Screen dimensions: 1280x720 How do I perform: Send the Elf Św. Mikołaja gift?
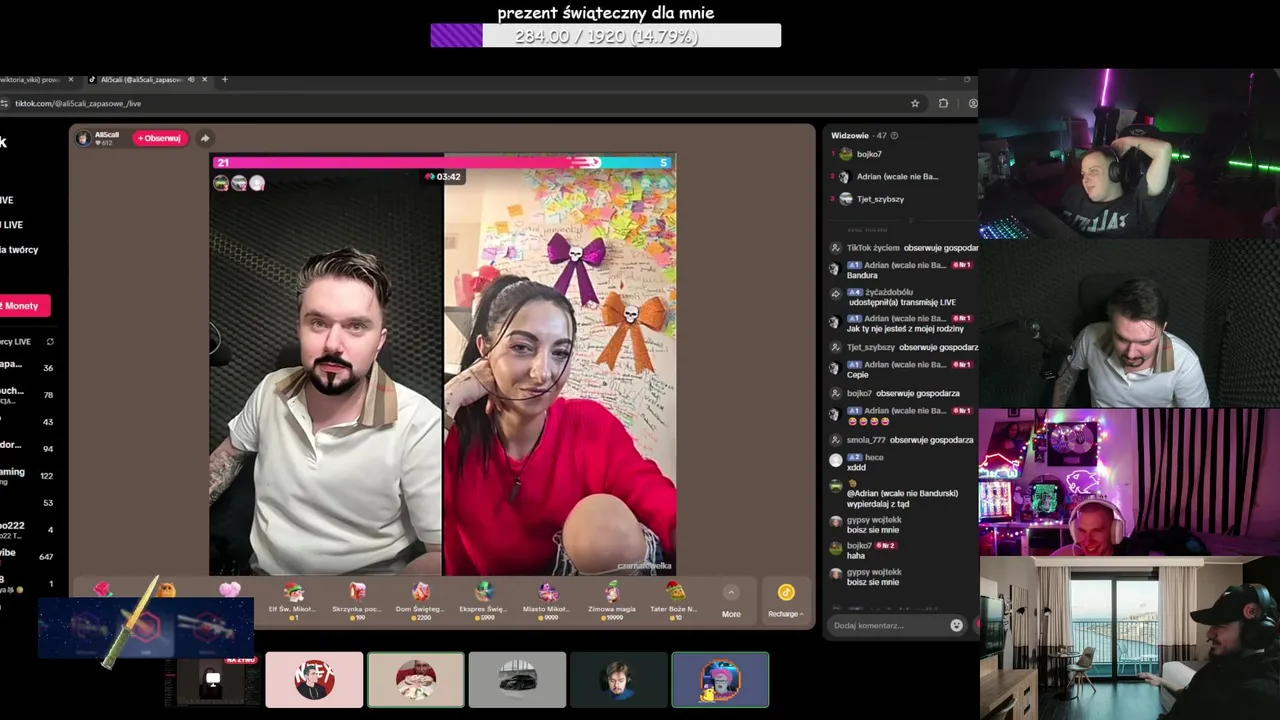pos(293,600)
